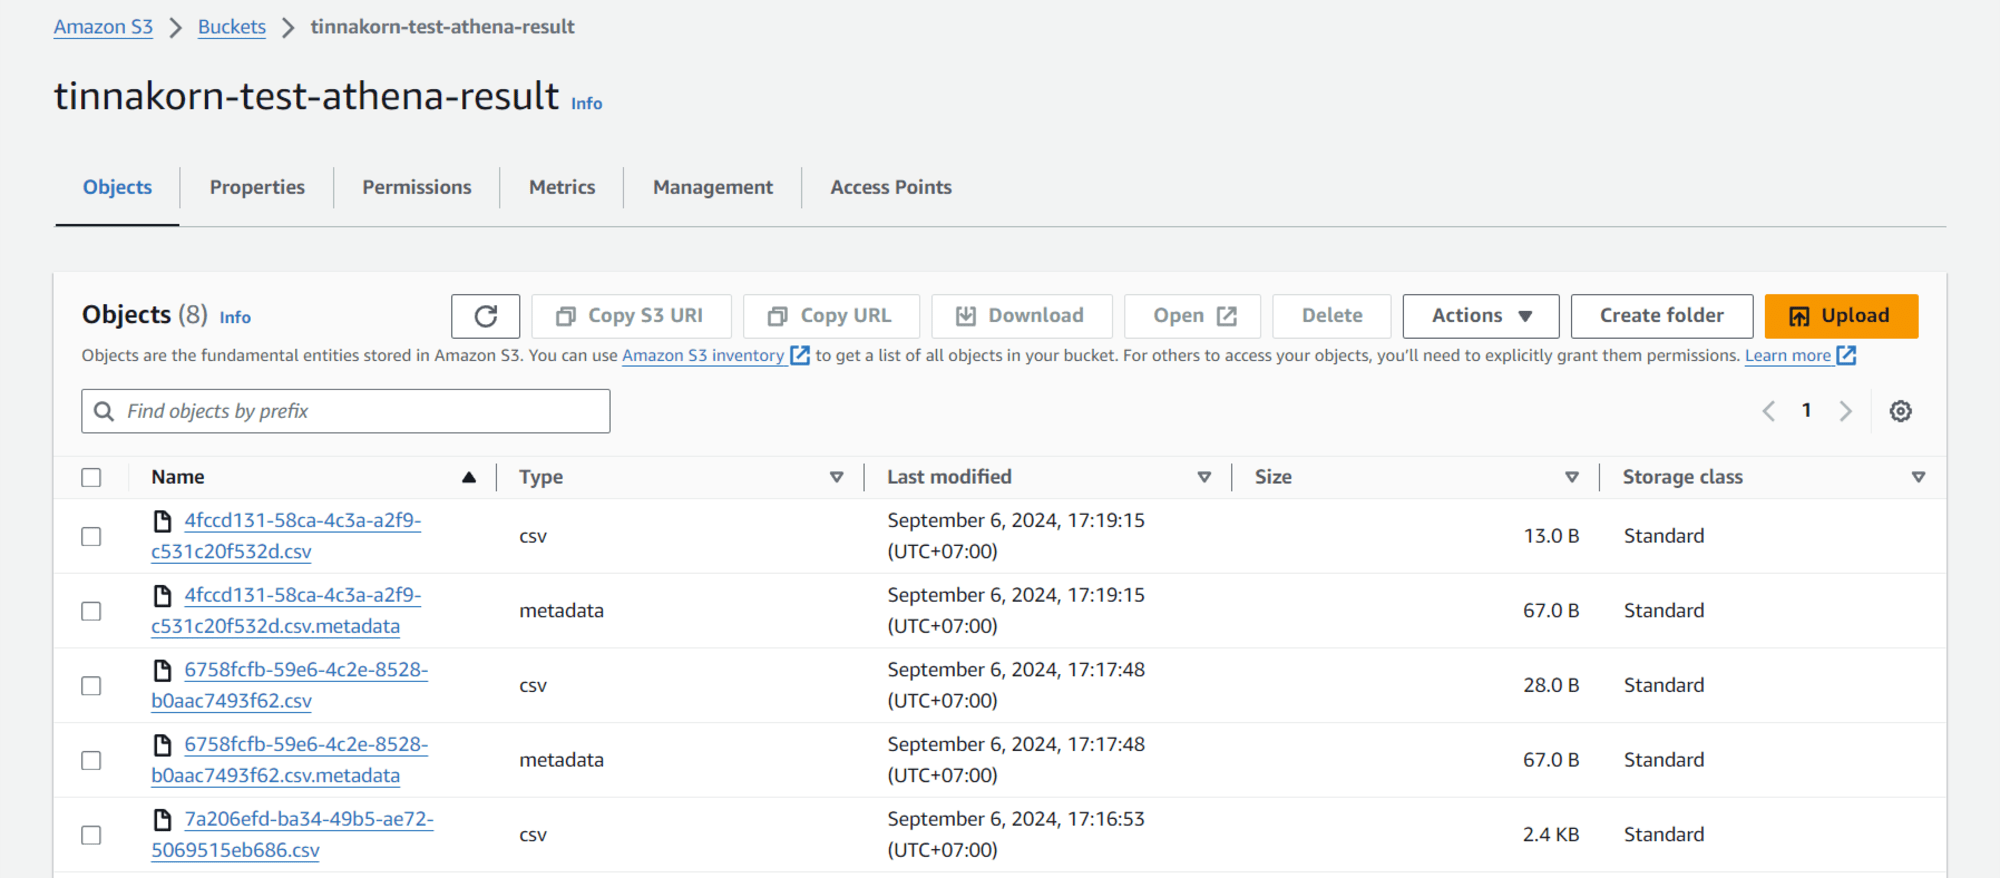Open 4fccd131-58ca-4c3a-a2f9-c531c20f532d.csv object

pyautogui.click(x=287, y=536)
